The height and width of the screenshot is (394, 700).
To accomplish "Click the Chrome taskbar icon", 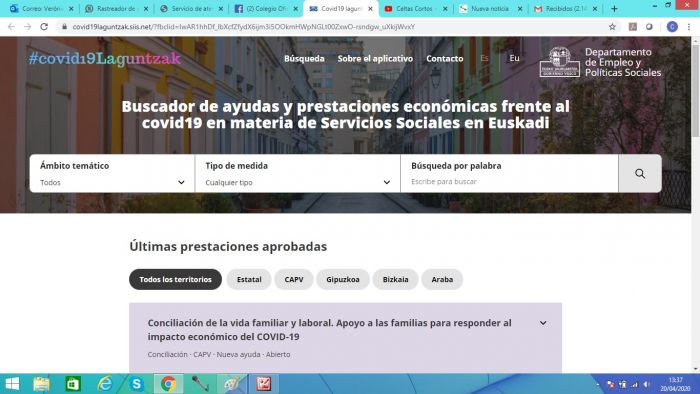I will (168, 384).
